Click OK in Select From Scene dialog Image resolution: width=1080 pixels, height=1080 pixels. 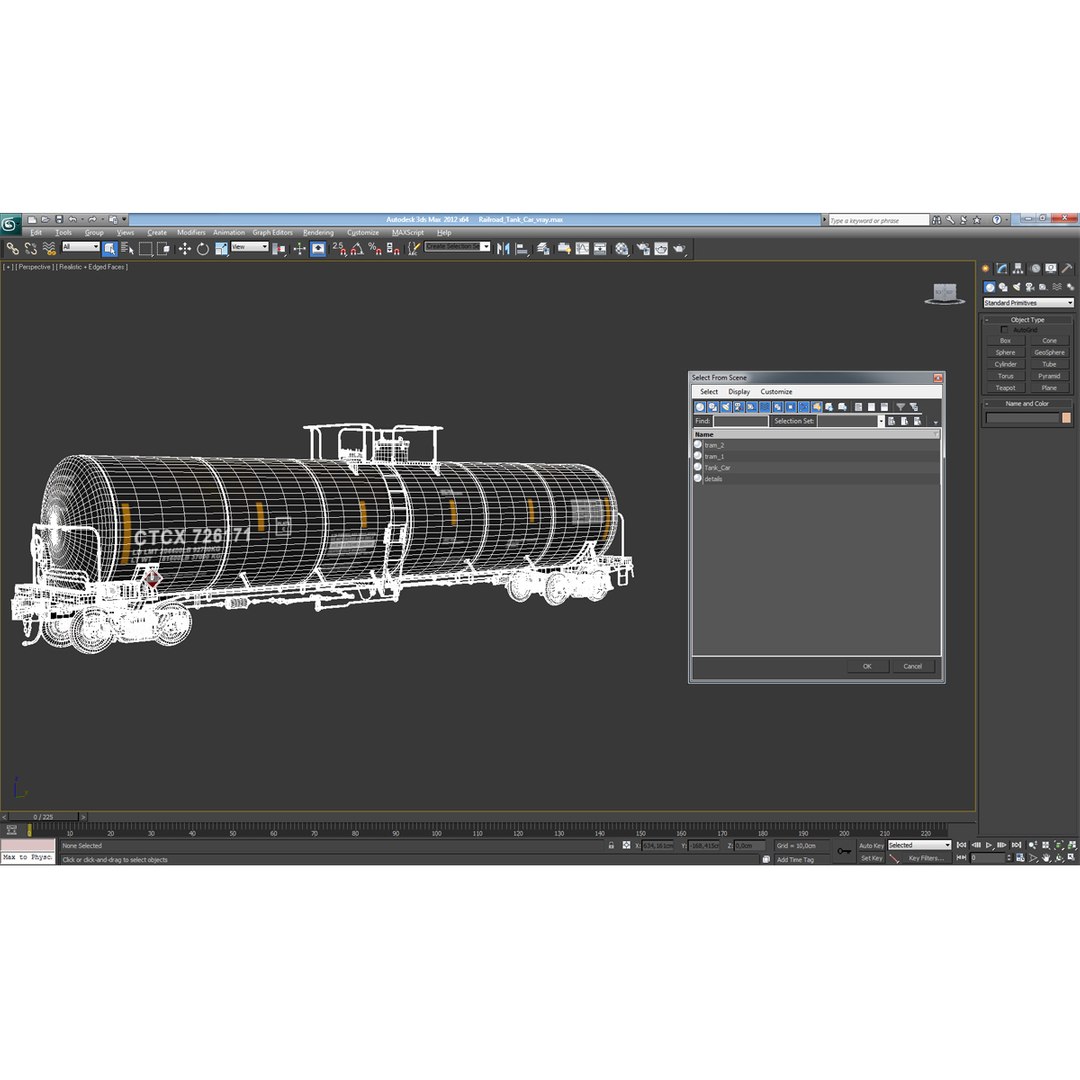[x=867, y=666]
